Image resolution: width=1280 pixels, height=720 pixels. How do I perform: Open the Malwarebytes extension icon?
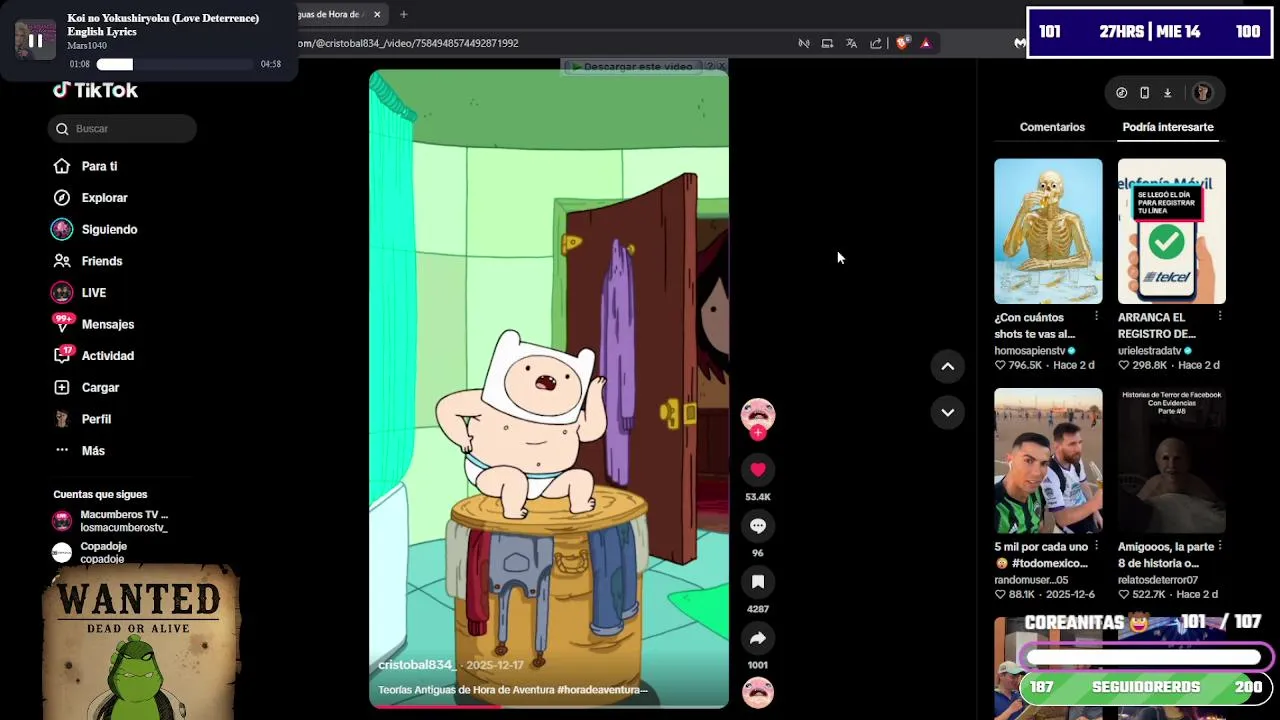[1019, 43]
